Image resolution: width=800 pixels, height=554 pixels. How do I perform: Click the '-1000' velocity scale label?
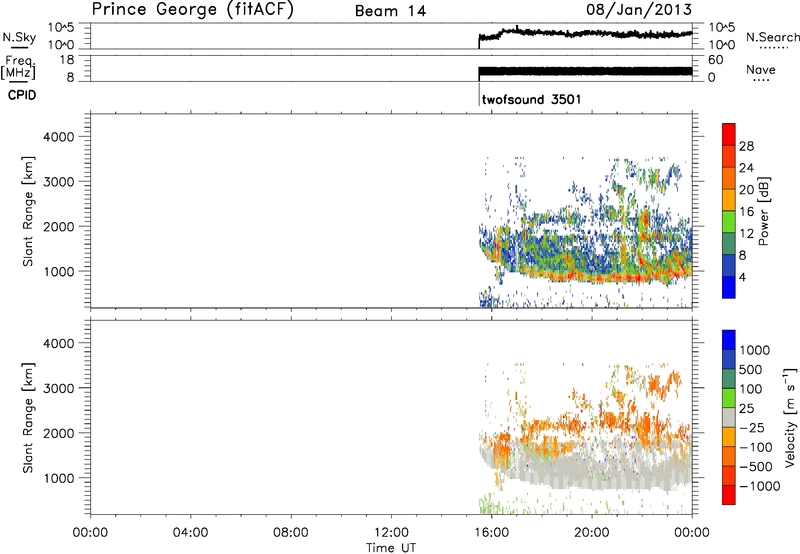(x=759, y=486)
